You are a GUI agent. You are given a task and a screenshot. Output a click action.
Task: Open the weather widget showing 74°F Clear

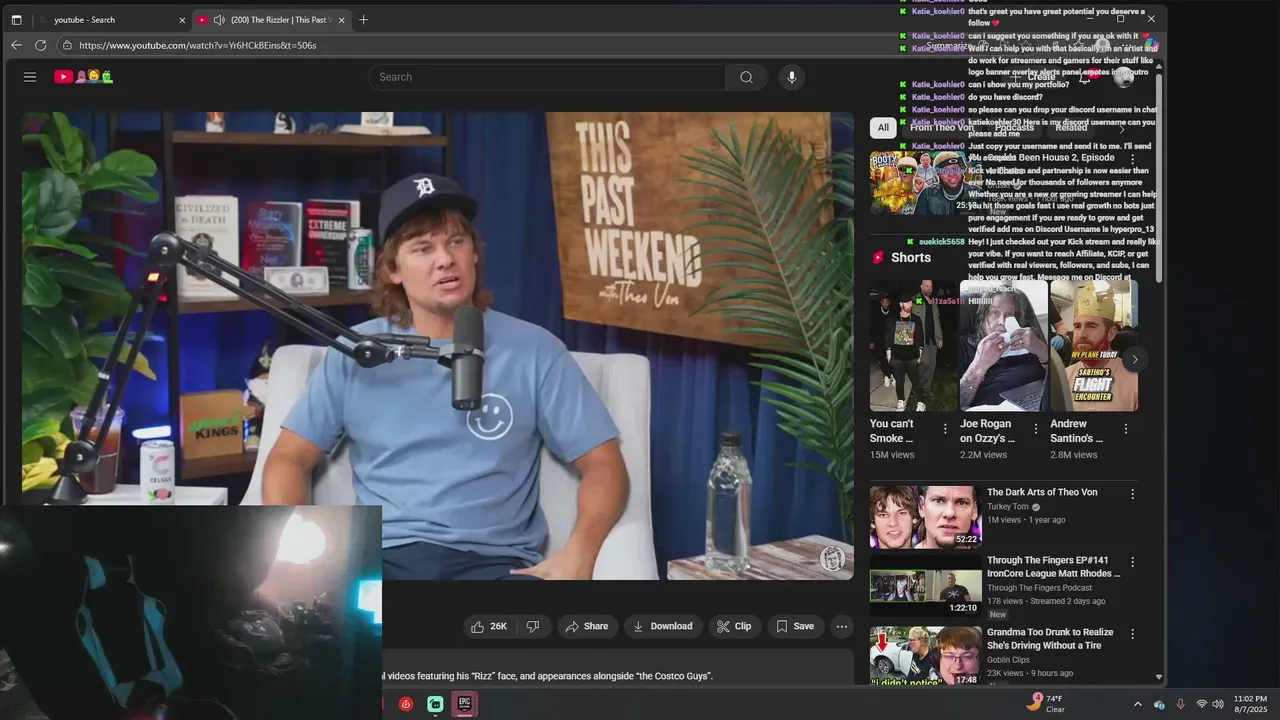coord(1046,704)
